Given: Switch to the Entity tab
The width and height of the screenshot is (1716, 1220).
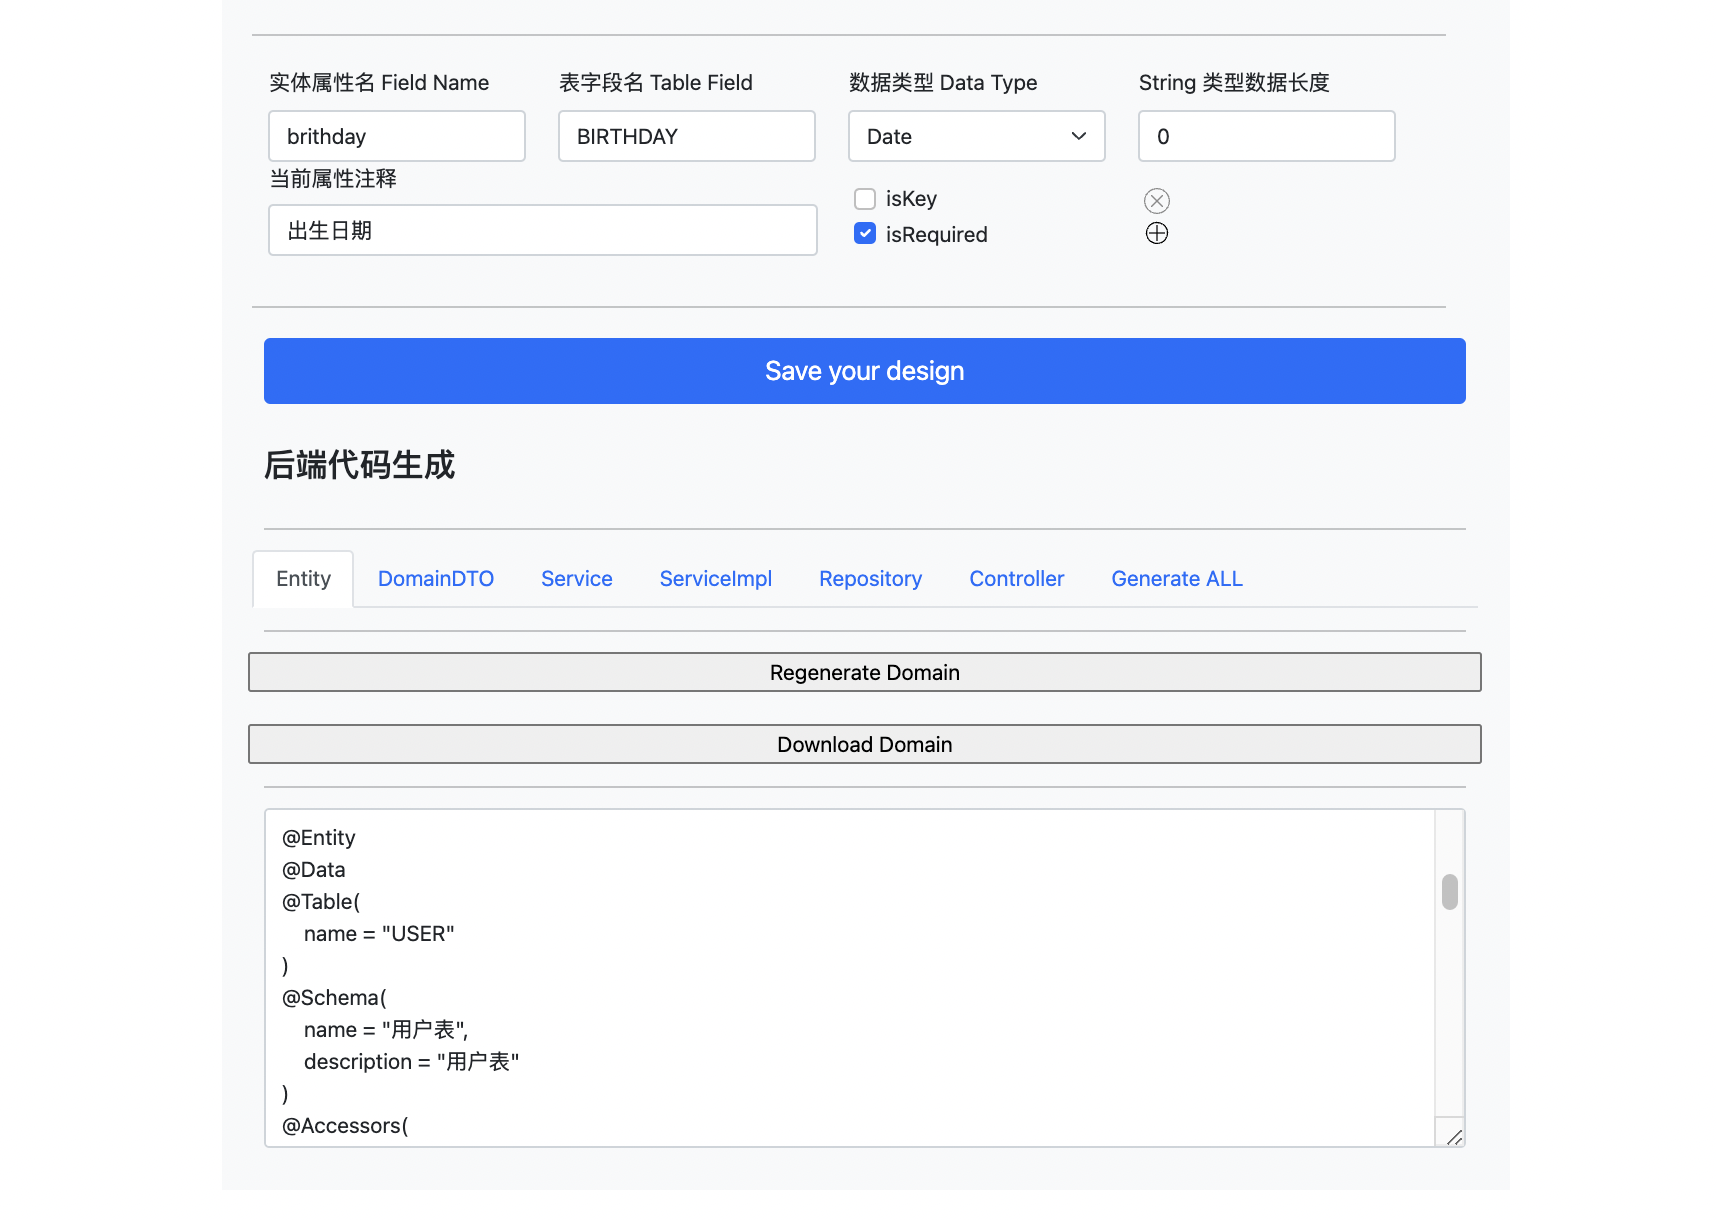Looking at the screenshot, I should coord(302,578).
